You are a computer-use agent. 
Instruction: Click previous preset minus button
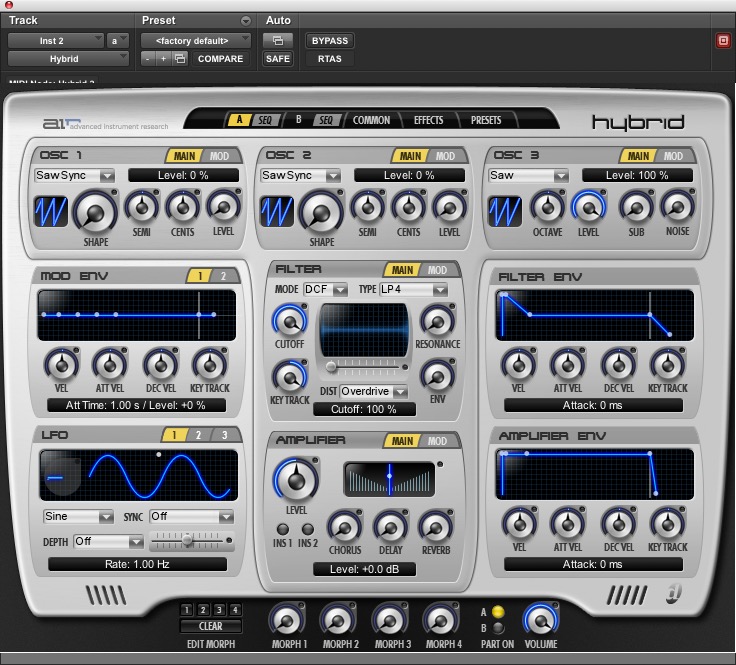148,59
